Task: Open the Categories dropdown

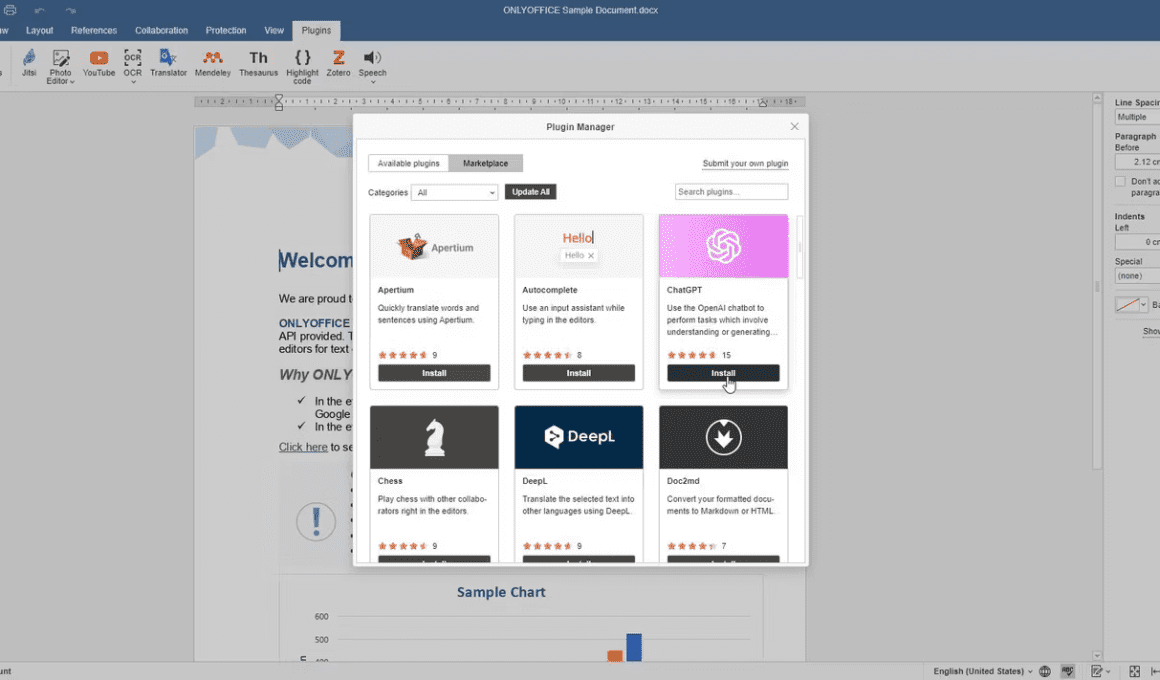Action: click(x=454, y=192)
